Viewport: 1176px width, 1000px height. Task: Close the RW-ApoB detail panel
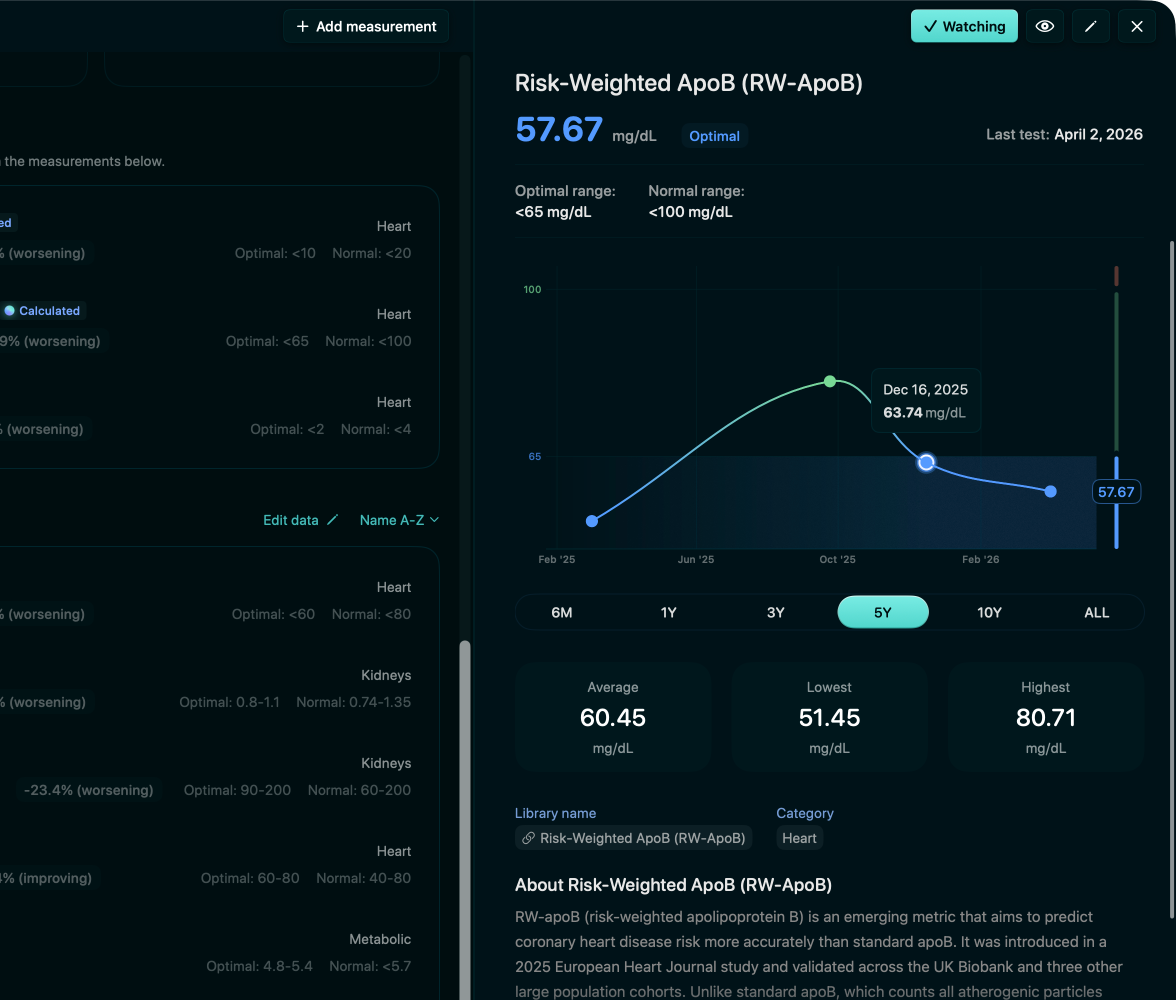pyautogui.click(x=1136, y=26)
